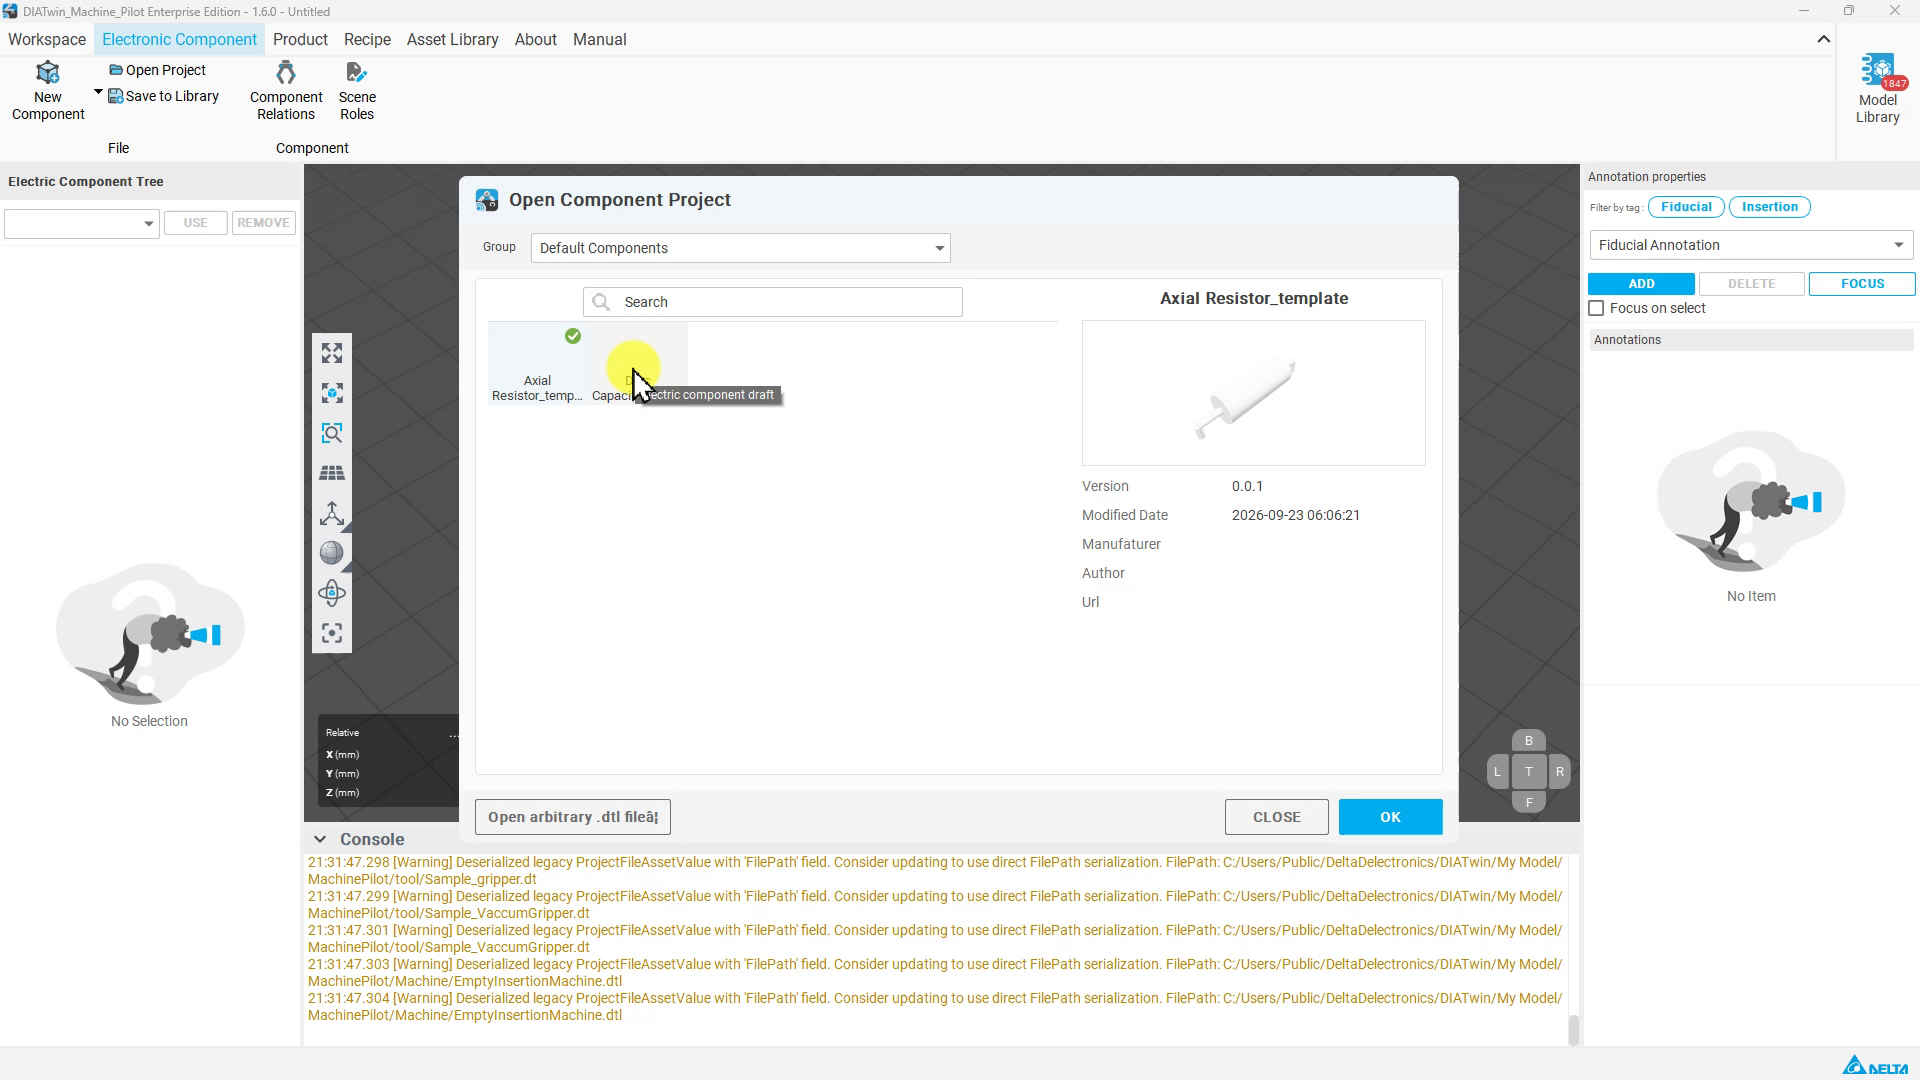Click the USE button in component tree

tap(196, 223)
